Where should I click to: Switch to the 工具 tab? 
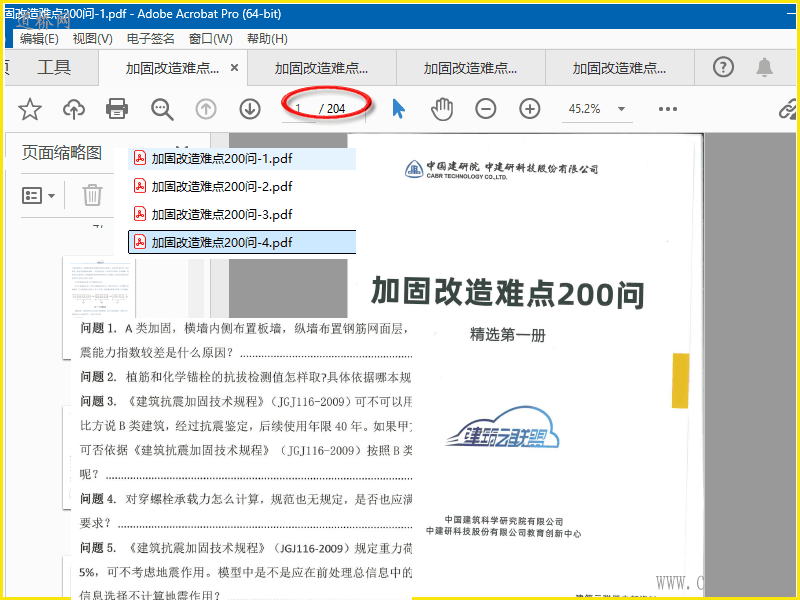click(x=54, y=67)
